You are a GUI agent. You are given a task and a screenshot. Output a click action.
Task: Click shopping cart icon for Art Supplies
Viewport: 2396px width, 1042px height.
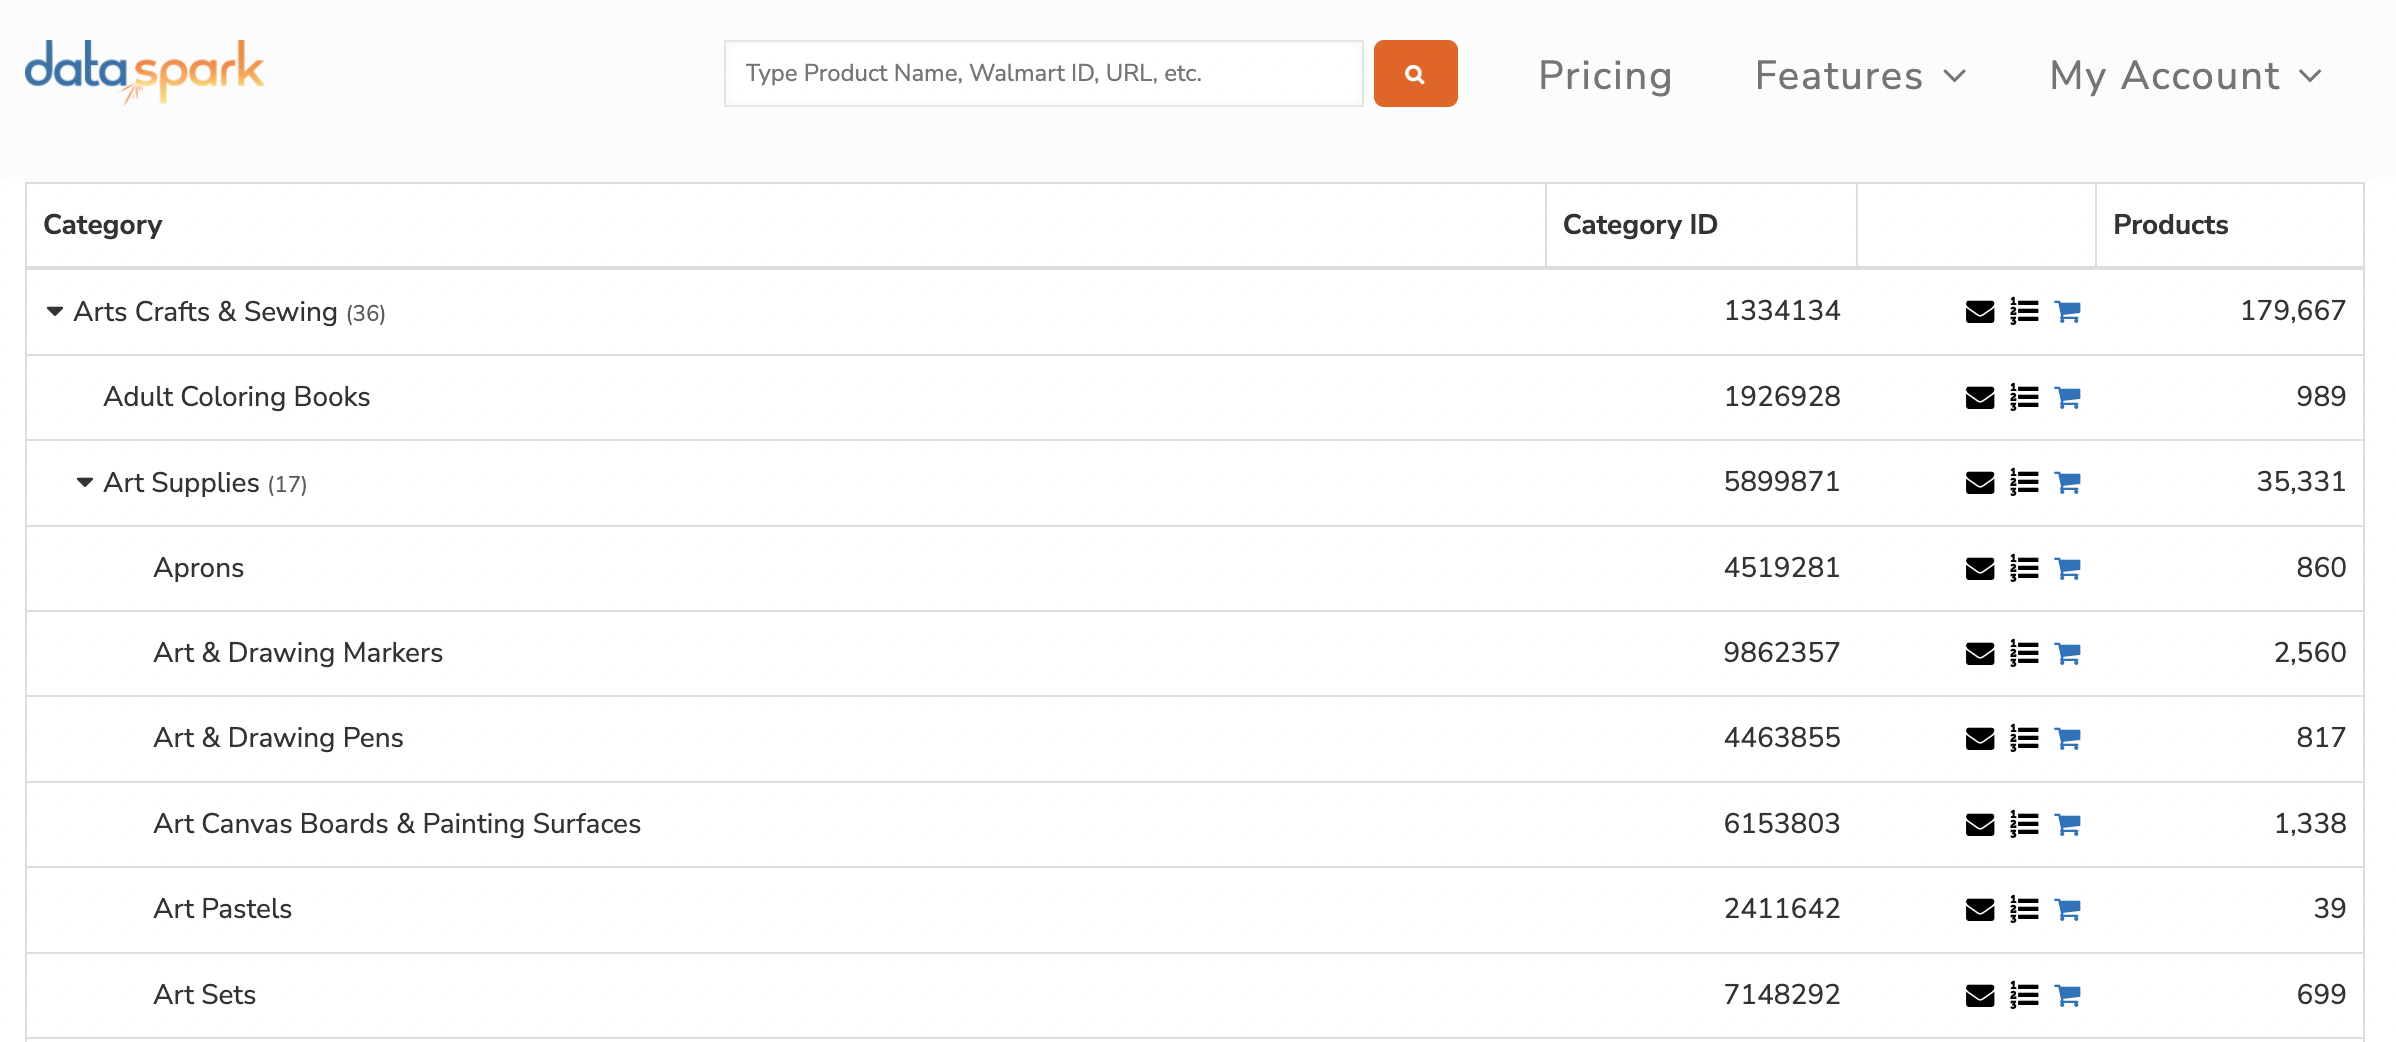[2067, 483]
